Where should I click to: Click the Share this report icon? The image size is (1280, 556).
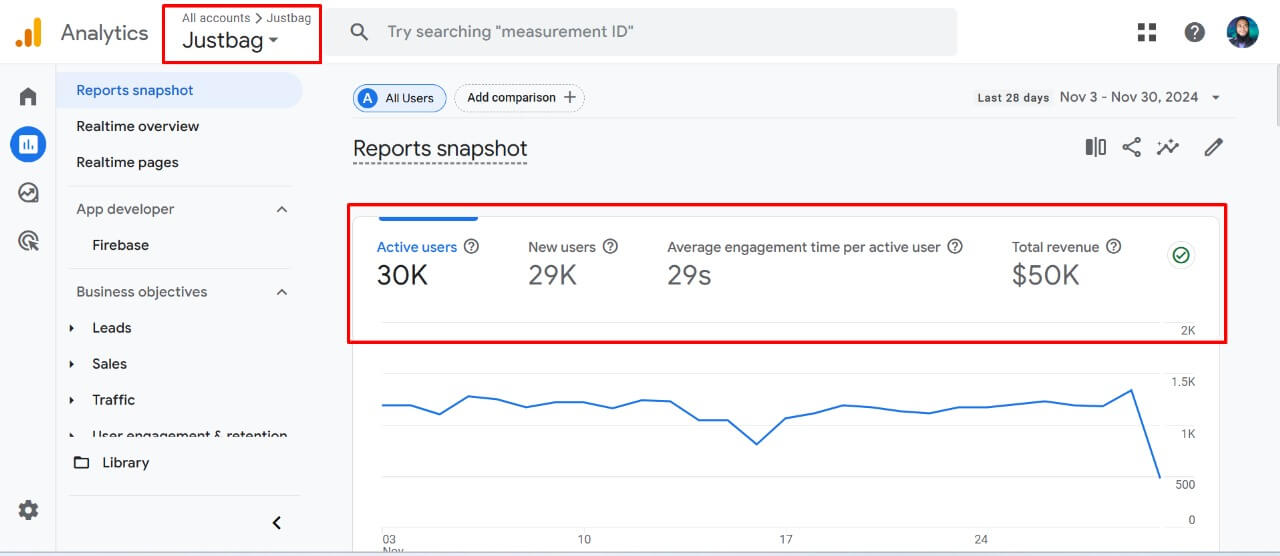tap(1131, 147)
